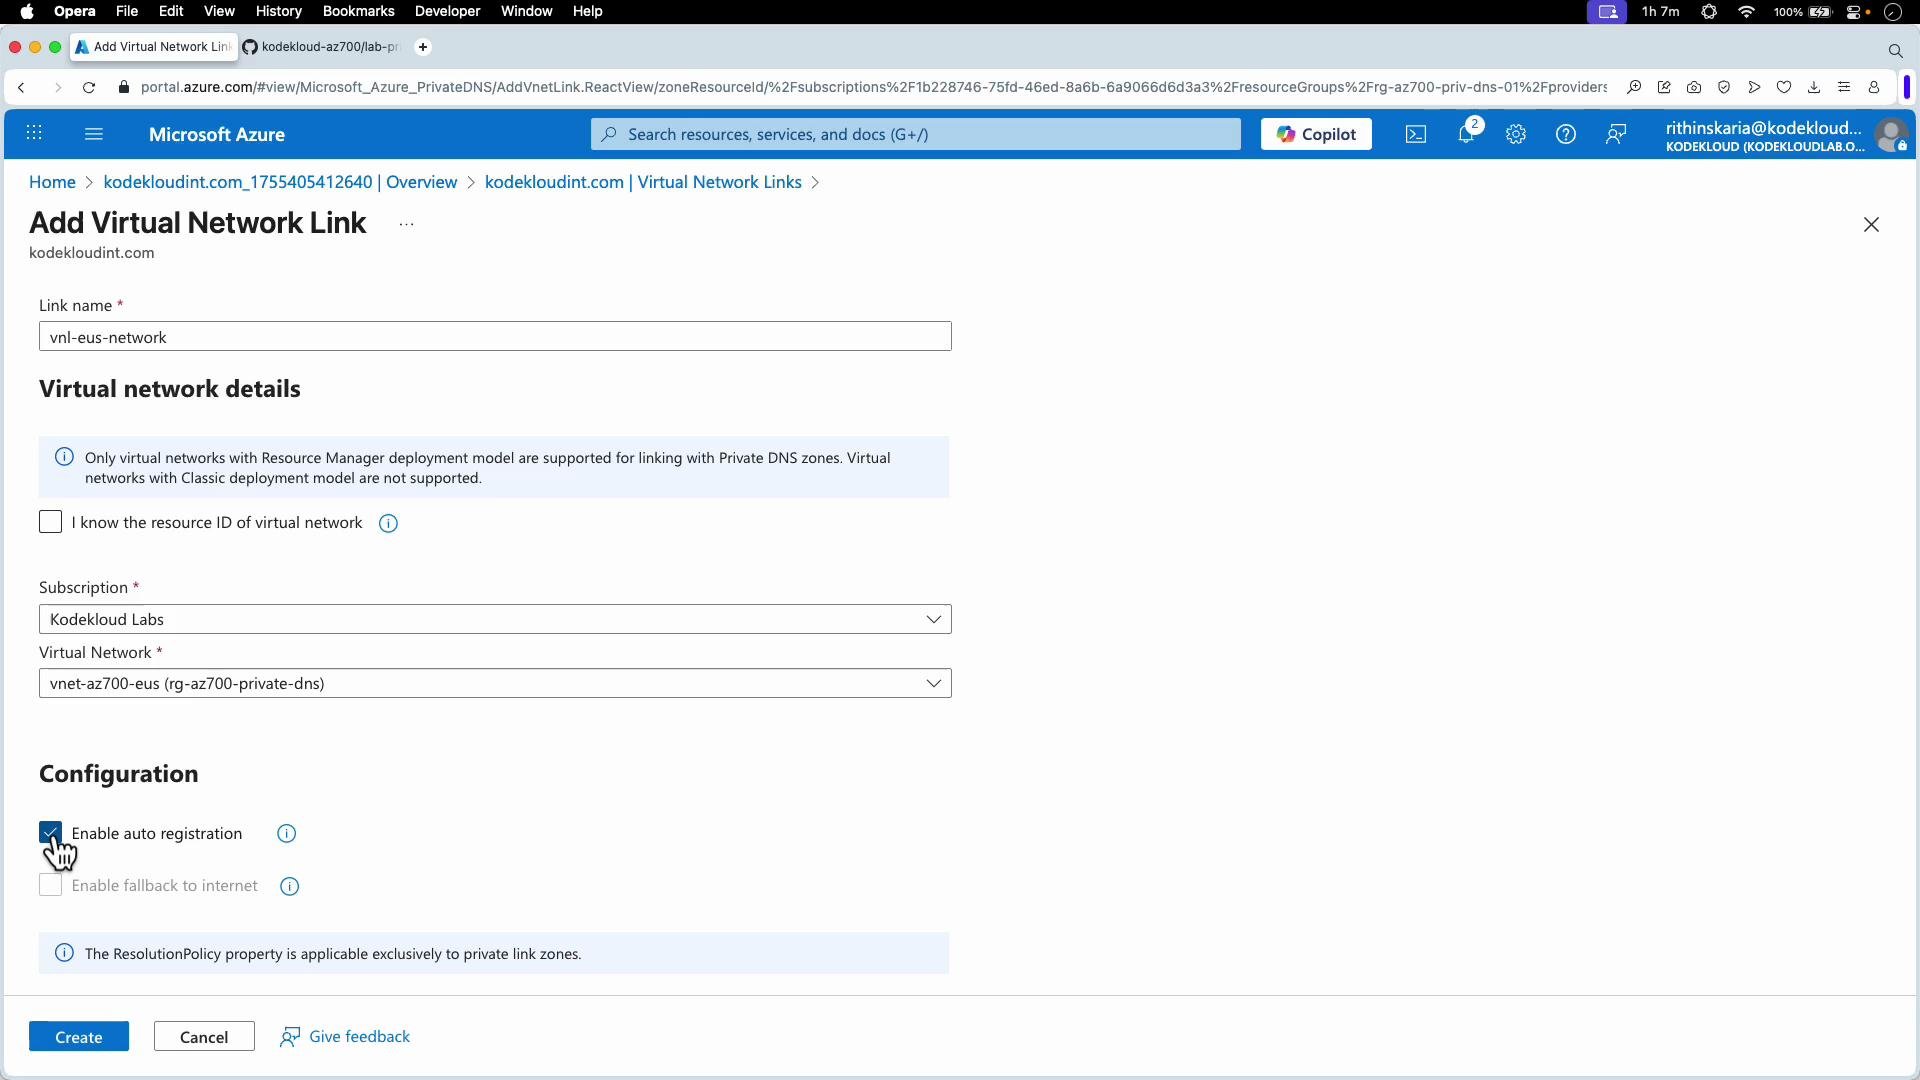Open the notifications bell
This screenshot has width=1920, height=1080.
click(x=1467, y=134)
